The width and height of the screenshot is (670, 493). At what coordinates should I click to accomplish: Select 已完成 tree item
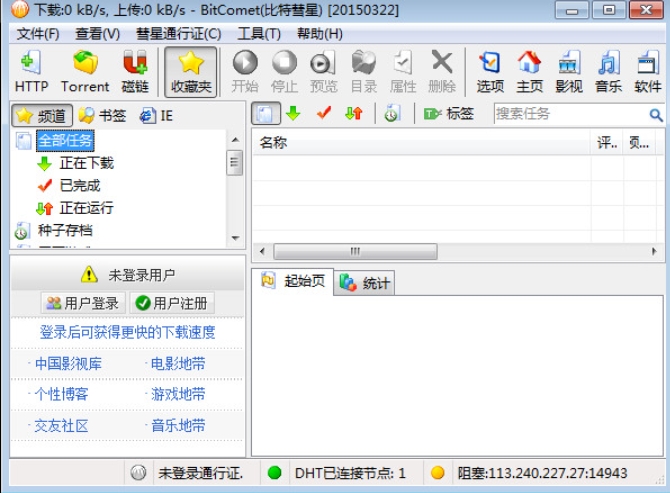pyautogui.click(x=80, y=185)
